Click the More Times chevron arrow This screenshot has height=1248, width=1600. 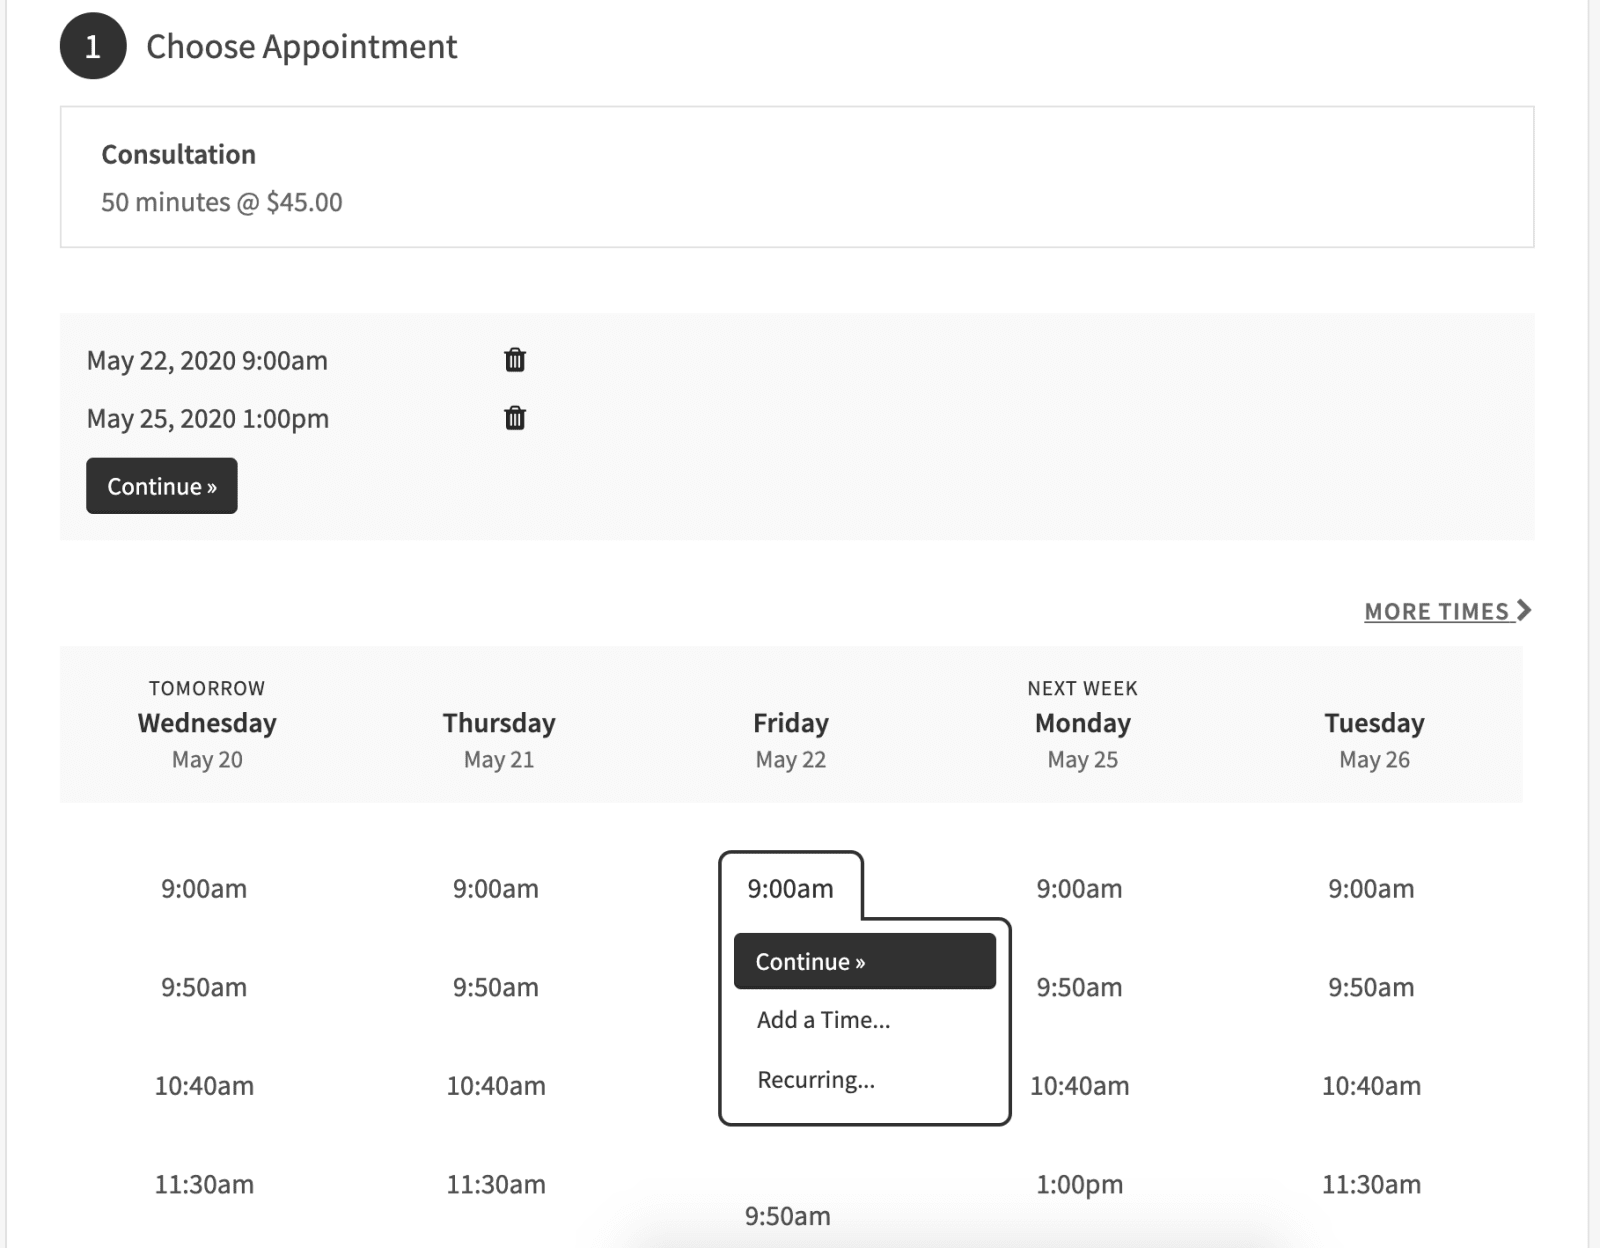point(1524,610)
